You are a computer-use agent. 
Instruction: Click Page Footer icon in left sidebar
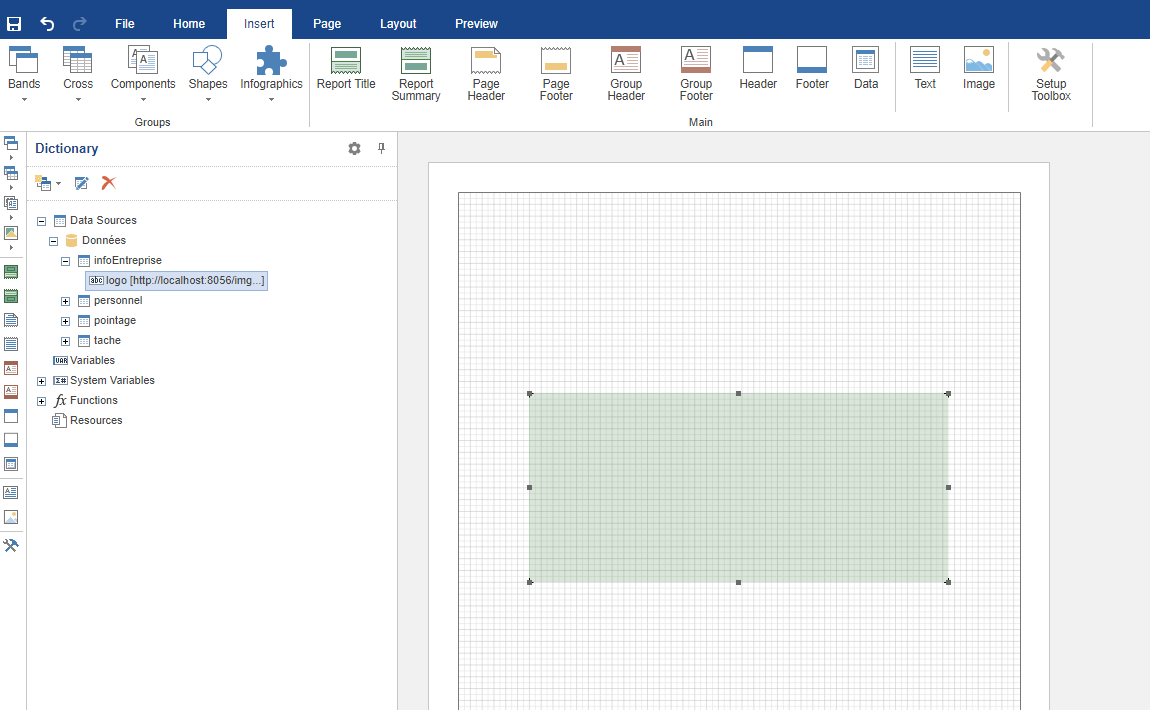coord(11,344)
